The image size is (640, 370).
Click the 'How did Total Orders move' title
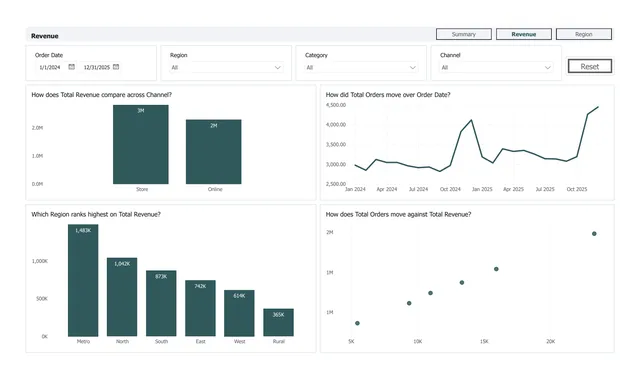388,95
